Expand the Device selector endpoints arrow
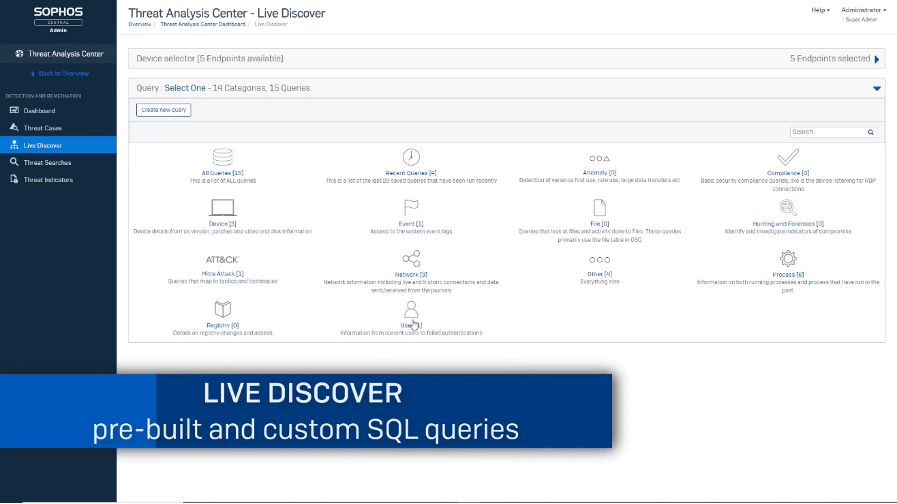This screenshot has height=504, width=897. coord(877,59)
